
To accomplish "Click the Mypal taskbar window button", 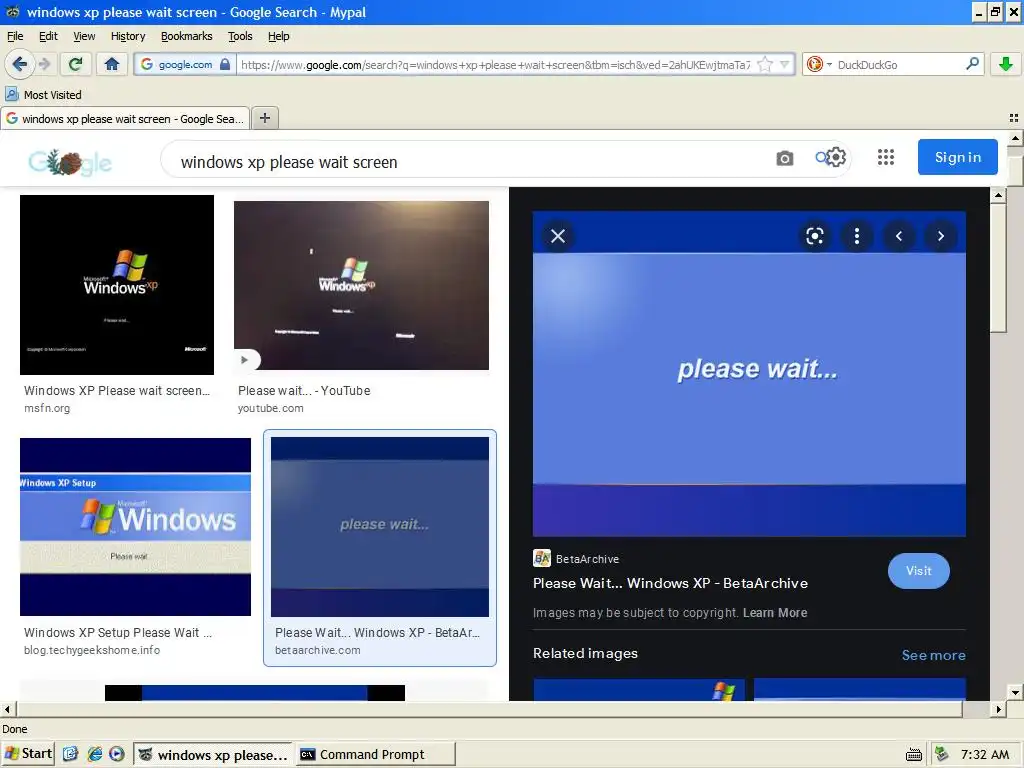I will [x=214, y=754].
